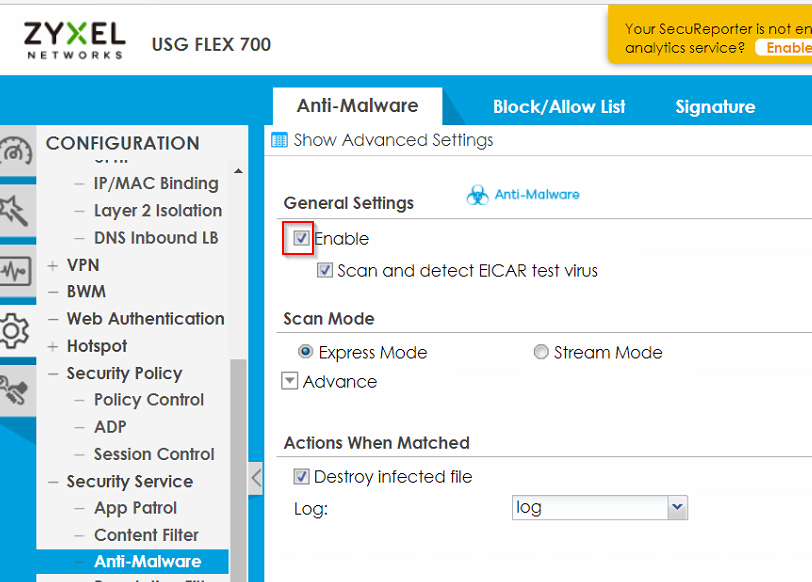
Task: Open Policy Control in the menu tree
Action: [148, 400]
